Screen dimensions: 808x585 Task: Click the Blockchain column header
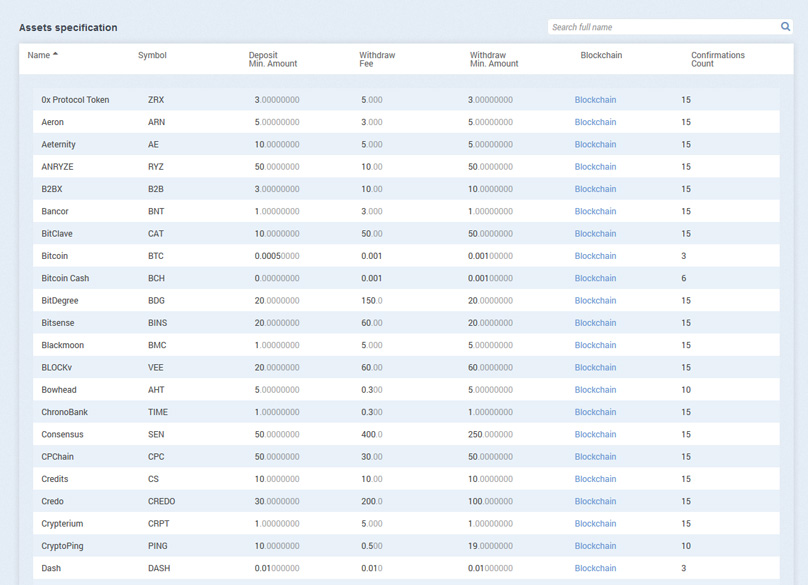[601, 55]
